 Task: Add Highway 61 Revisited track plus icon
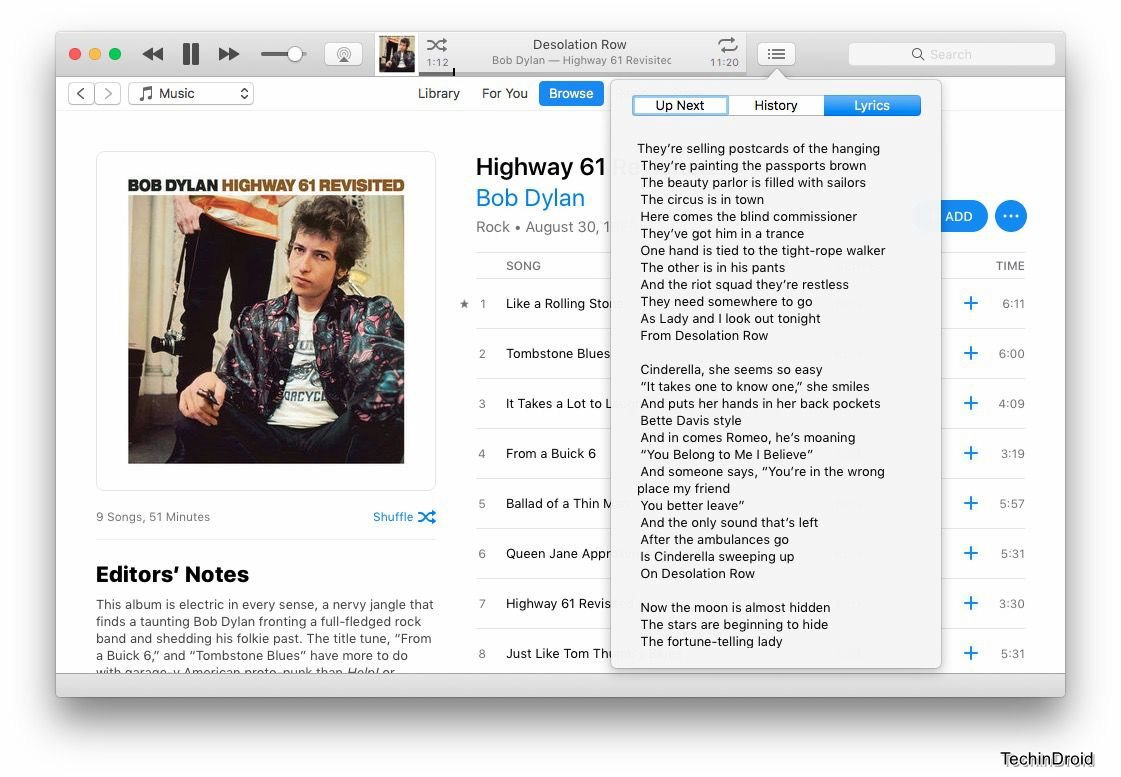pyautogui.click(x=971, y=603)
